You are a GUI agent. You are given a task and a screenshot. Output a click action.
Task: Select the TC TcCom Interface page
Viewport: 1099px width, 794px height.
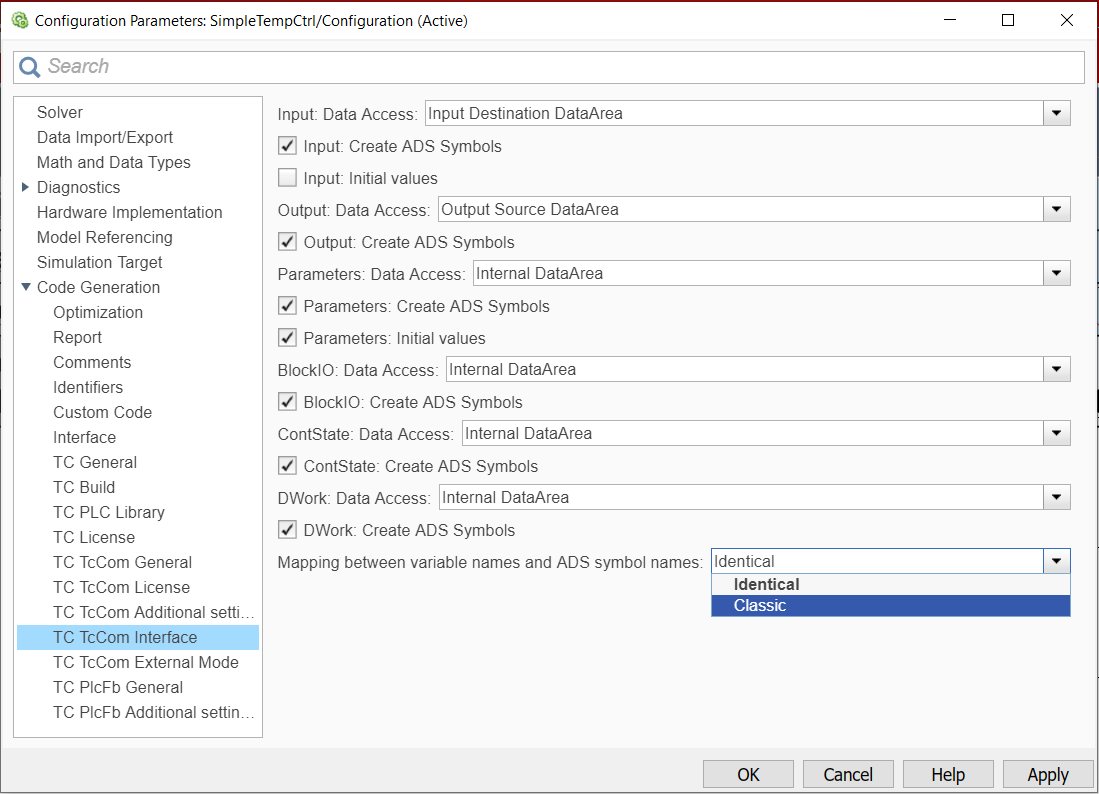[138, 637]
